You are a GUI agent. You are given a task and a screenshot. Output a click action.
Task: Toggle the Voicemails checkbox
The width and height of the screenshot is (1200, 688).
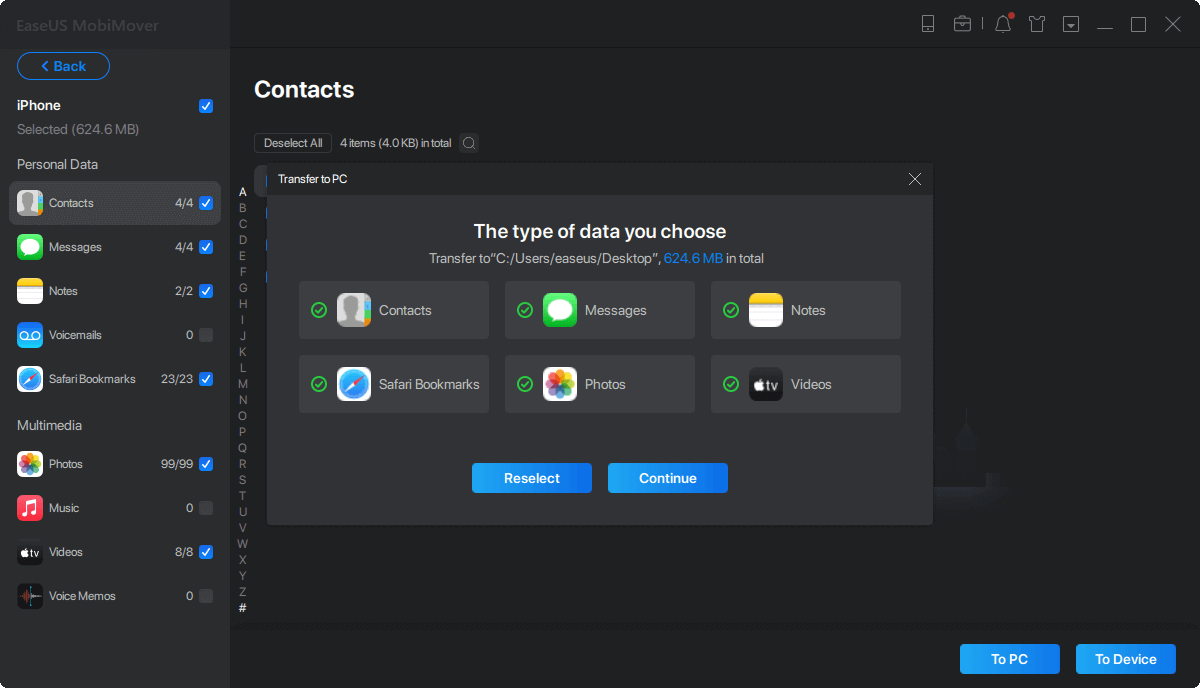click(x=206, y=335)
